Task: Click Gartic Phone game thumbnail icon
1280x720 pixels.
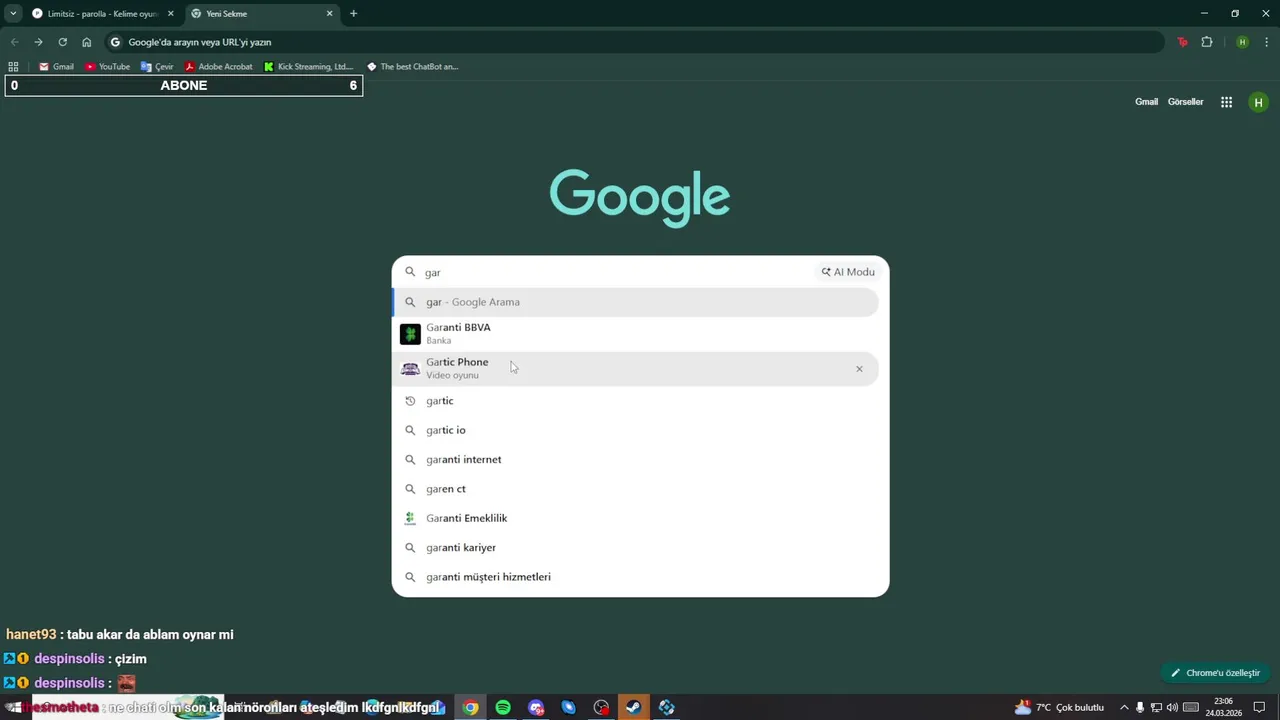Action: point(410,369)
